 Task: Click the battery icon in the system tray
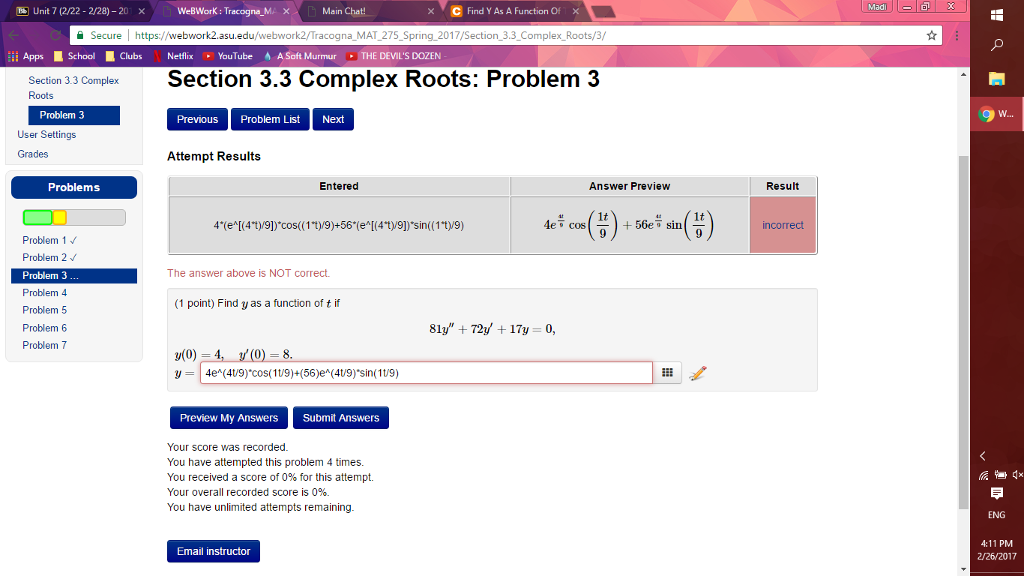[1000, 475]
